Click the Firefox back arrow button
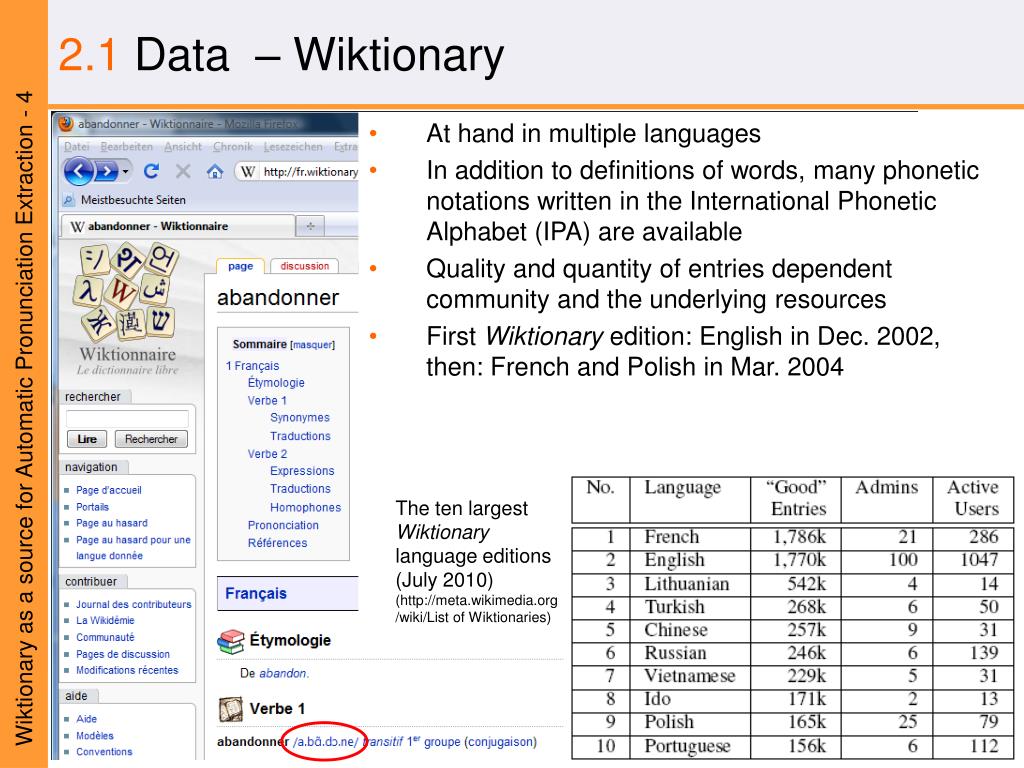The height and width of the screenshot is (768, 1024). (x=79, y=172)
